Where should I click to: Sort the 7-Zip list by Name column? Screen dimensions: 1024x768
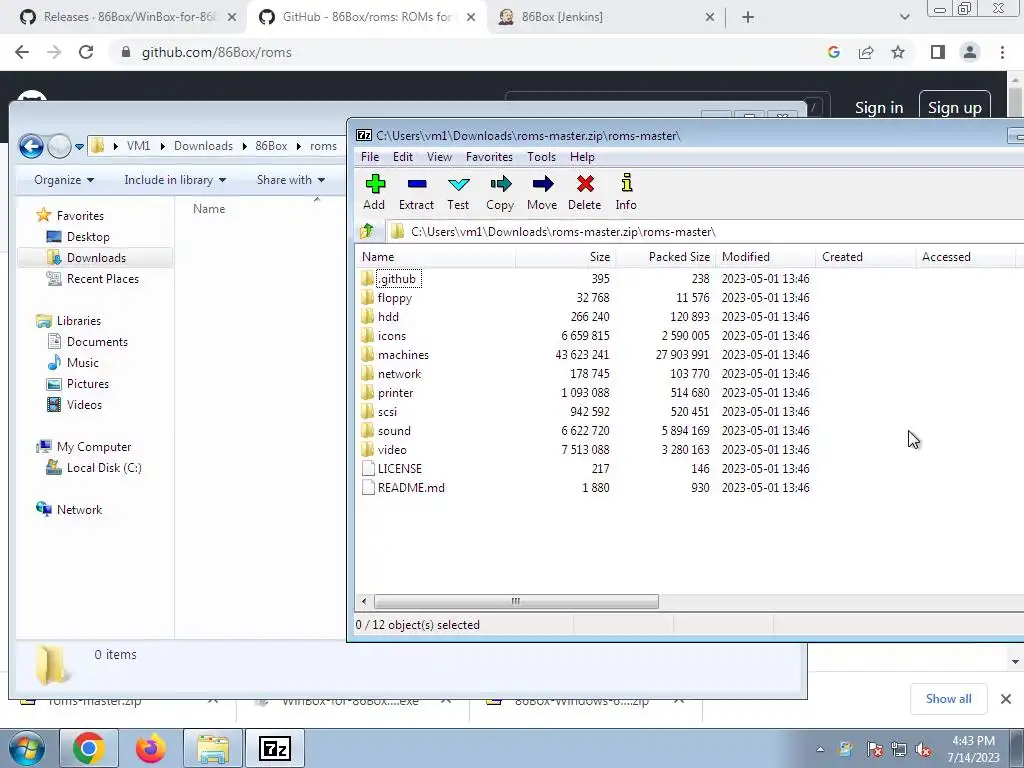436,257
